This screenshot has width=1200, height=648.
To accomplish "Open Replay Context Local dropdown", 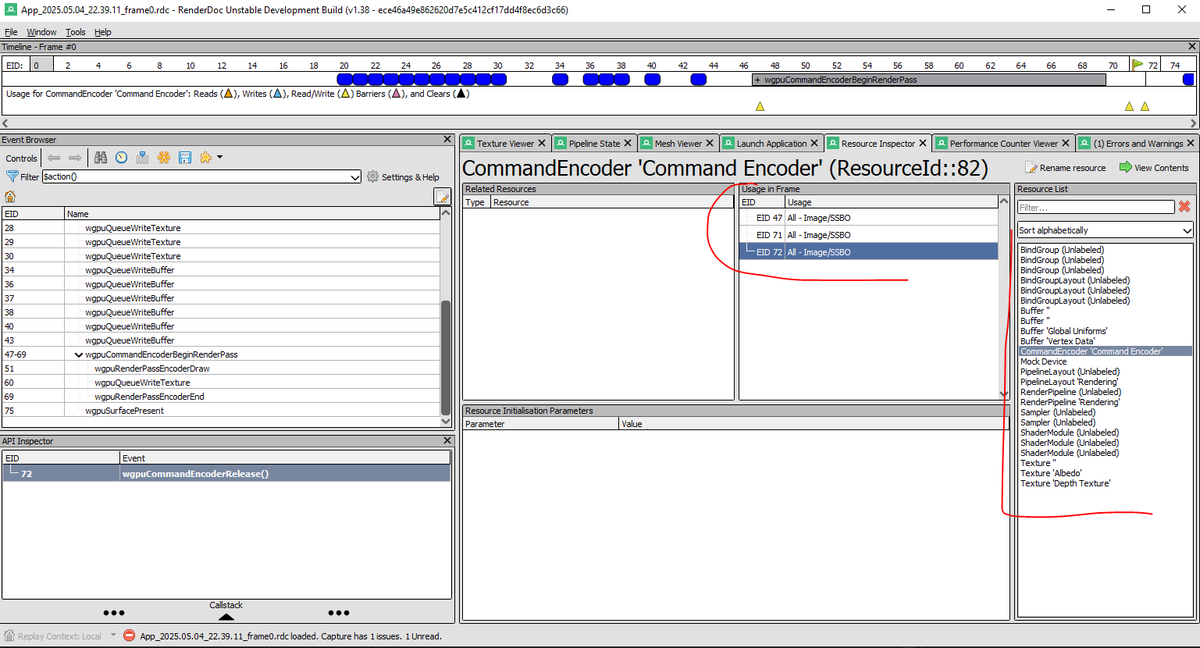I will [x=113, y=636].
